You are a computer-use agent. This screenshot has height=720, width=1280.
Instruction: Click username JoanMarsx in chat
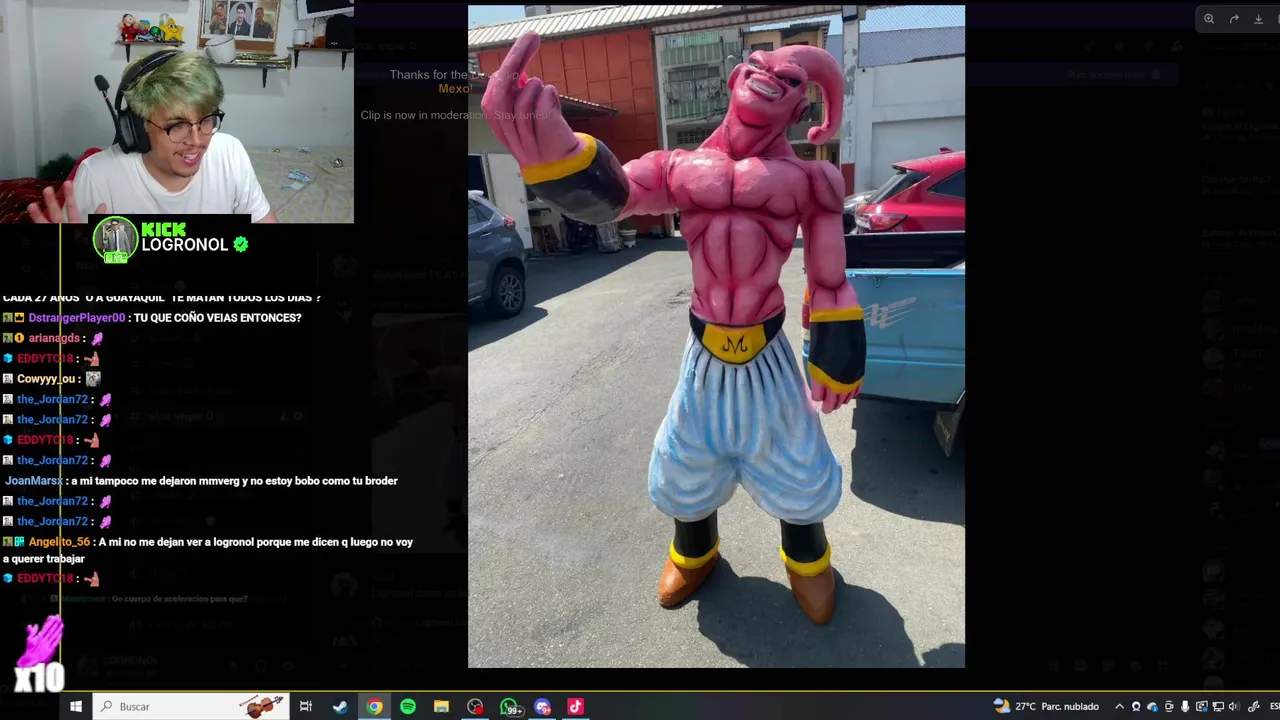34,481
